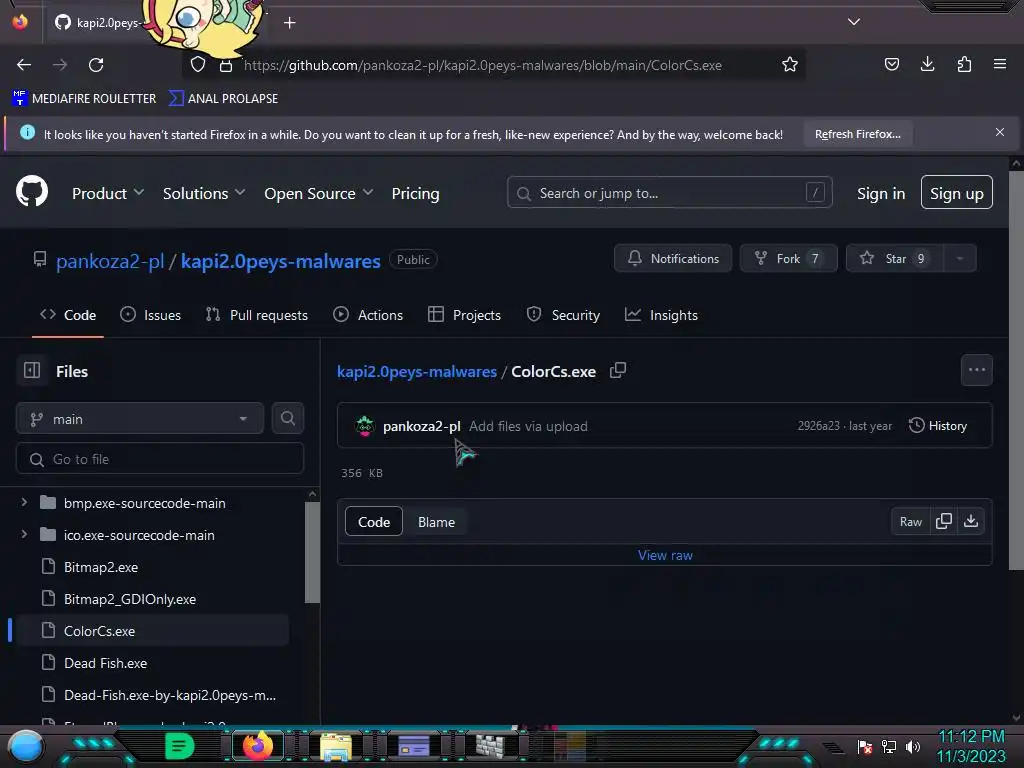Click the site padlock icon
1024x768 pixels.
pos(226,65)
